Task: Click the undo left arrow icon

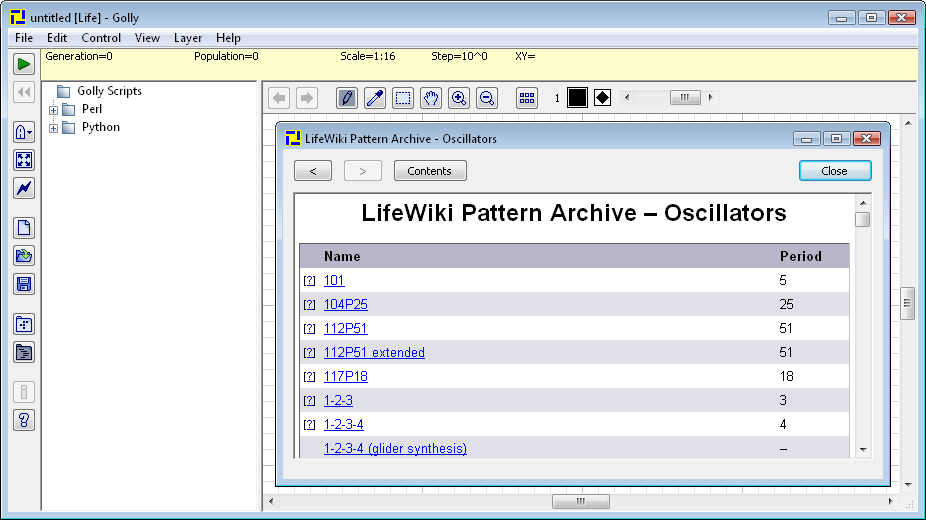Action: click(x=279, y=98)
